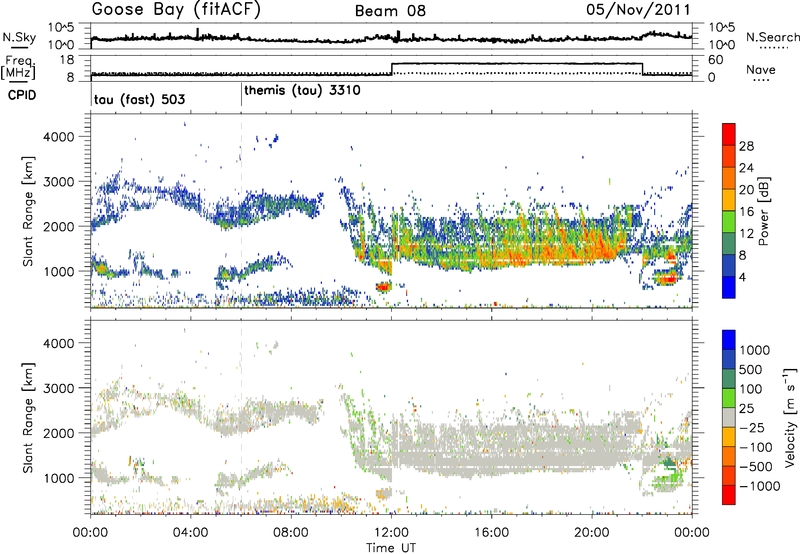Click 'Slant Range [km]' label of power panel
Screen dimensions: 800x554
pyautogui.click(x=28, y=211)
